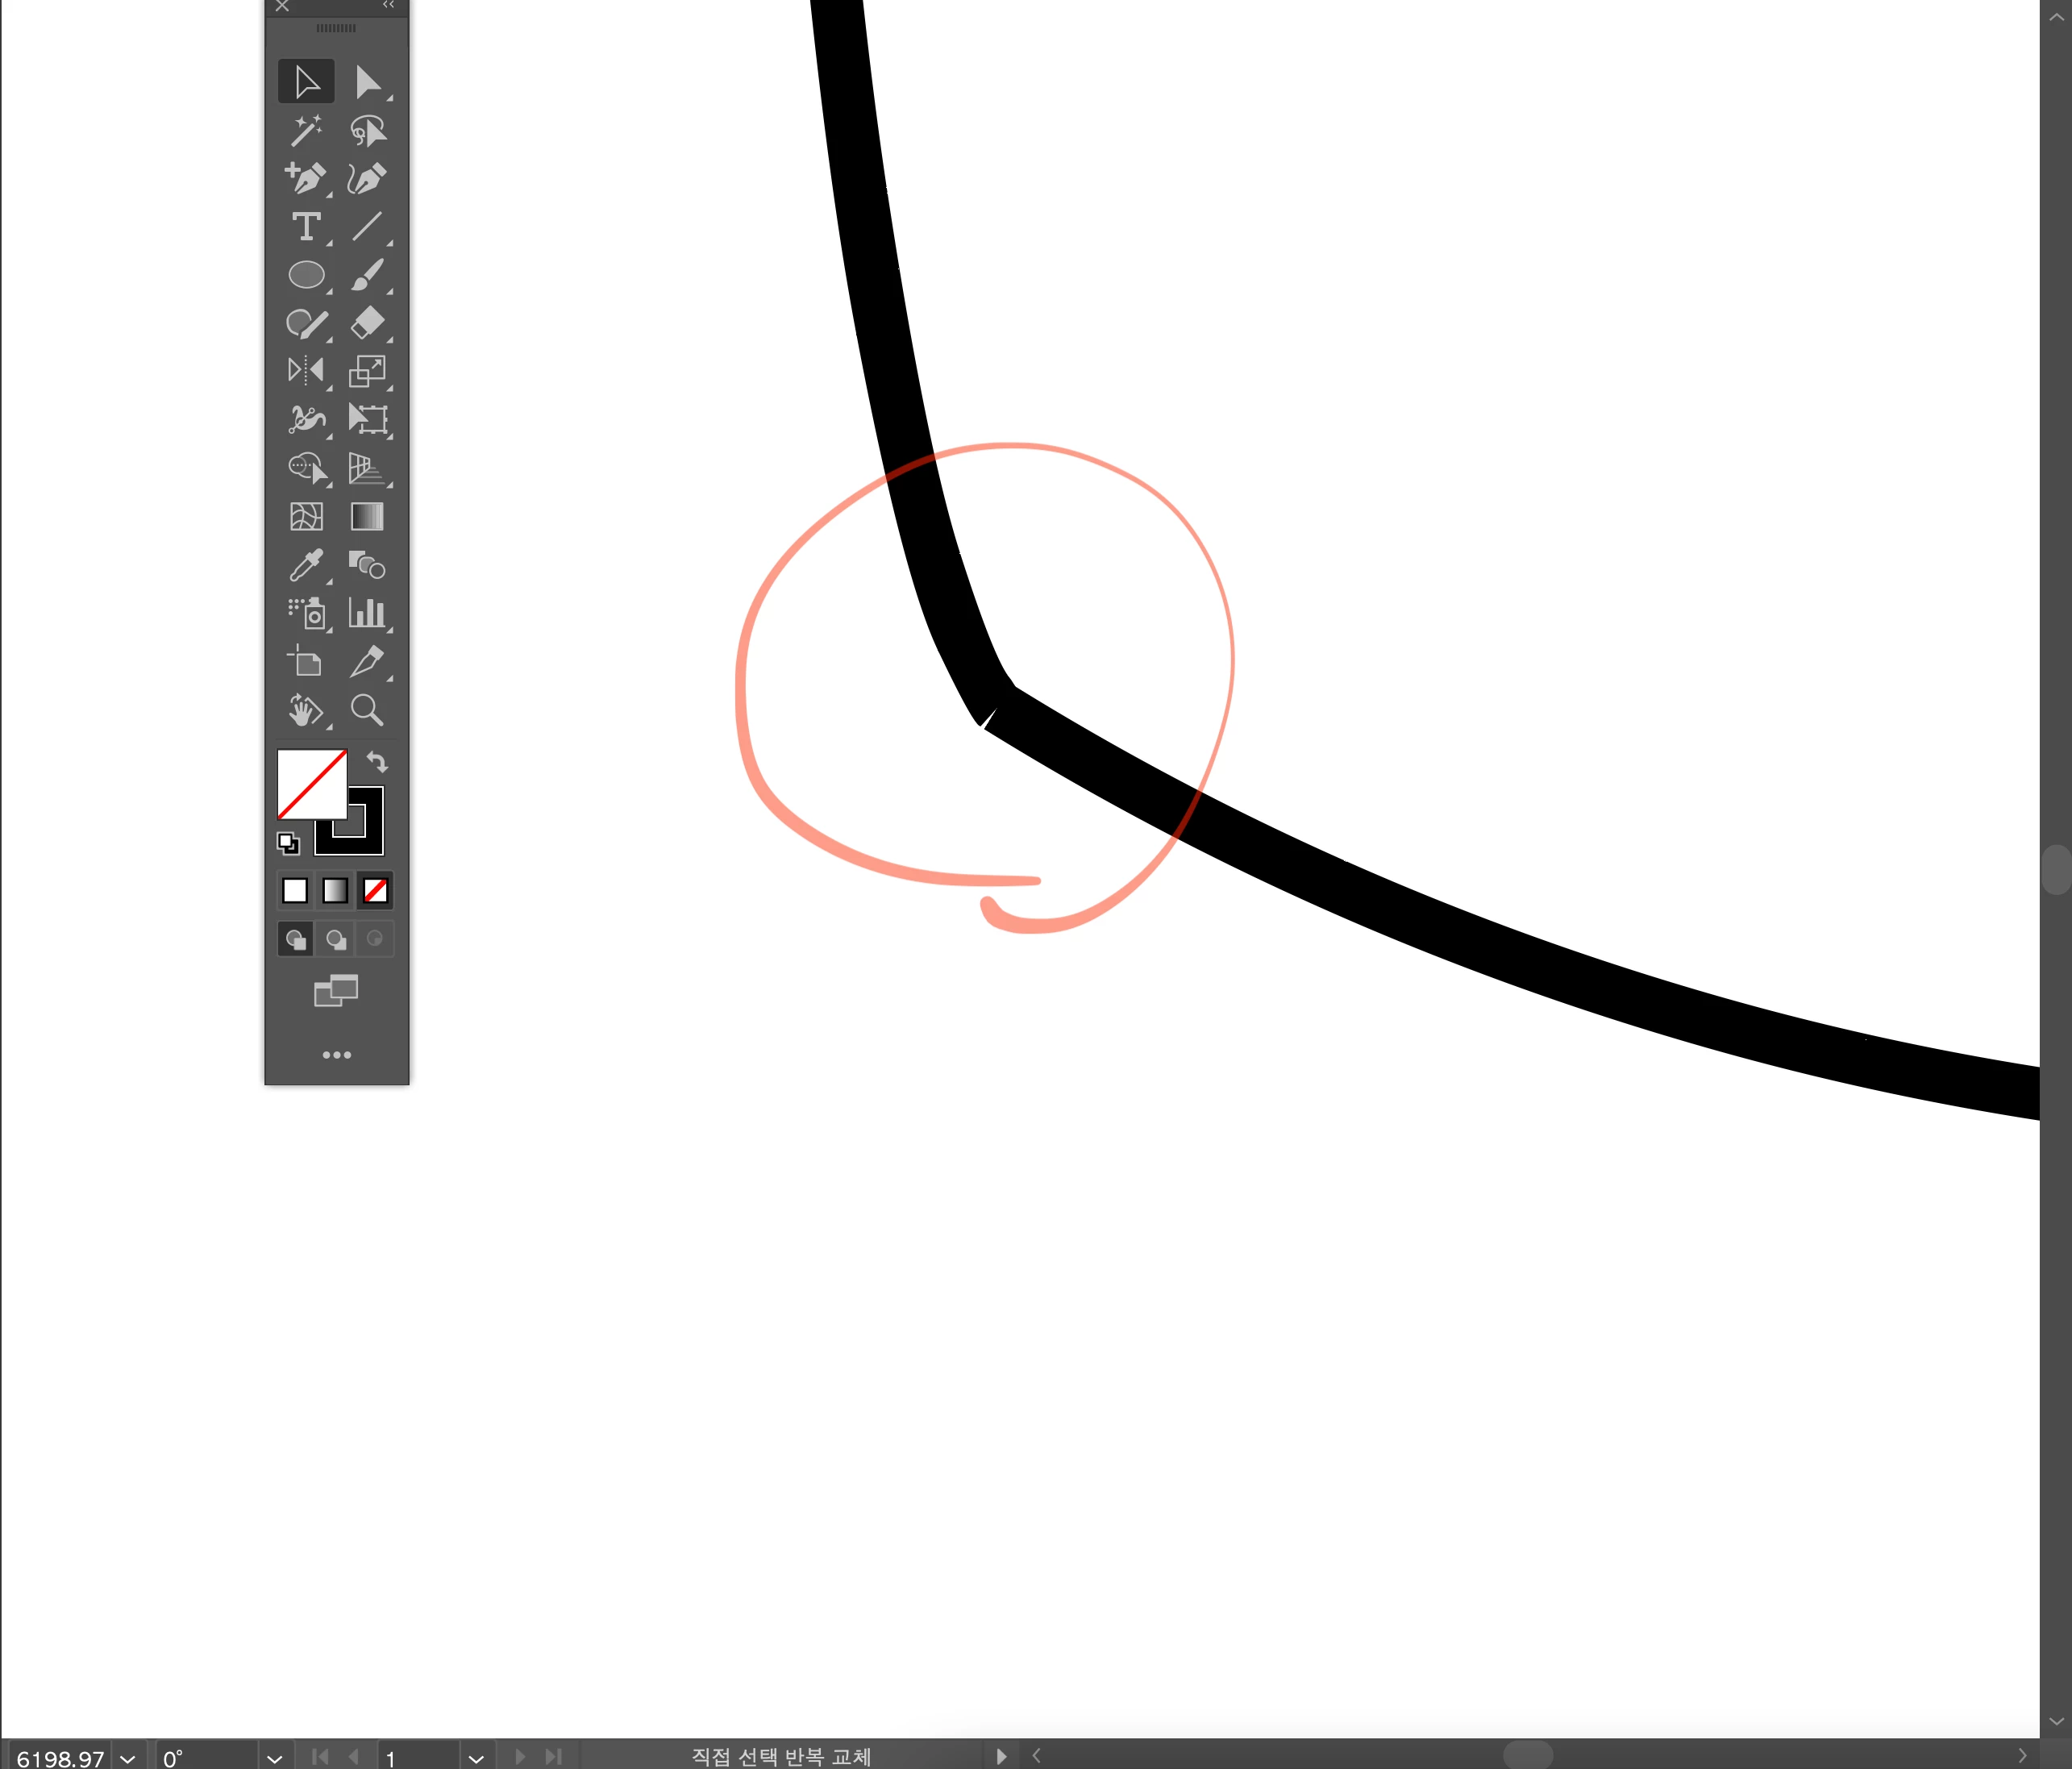Pick the Type tool
2072x1769 pixels.
(x=306, y=227)
